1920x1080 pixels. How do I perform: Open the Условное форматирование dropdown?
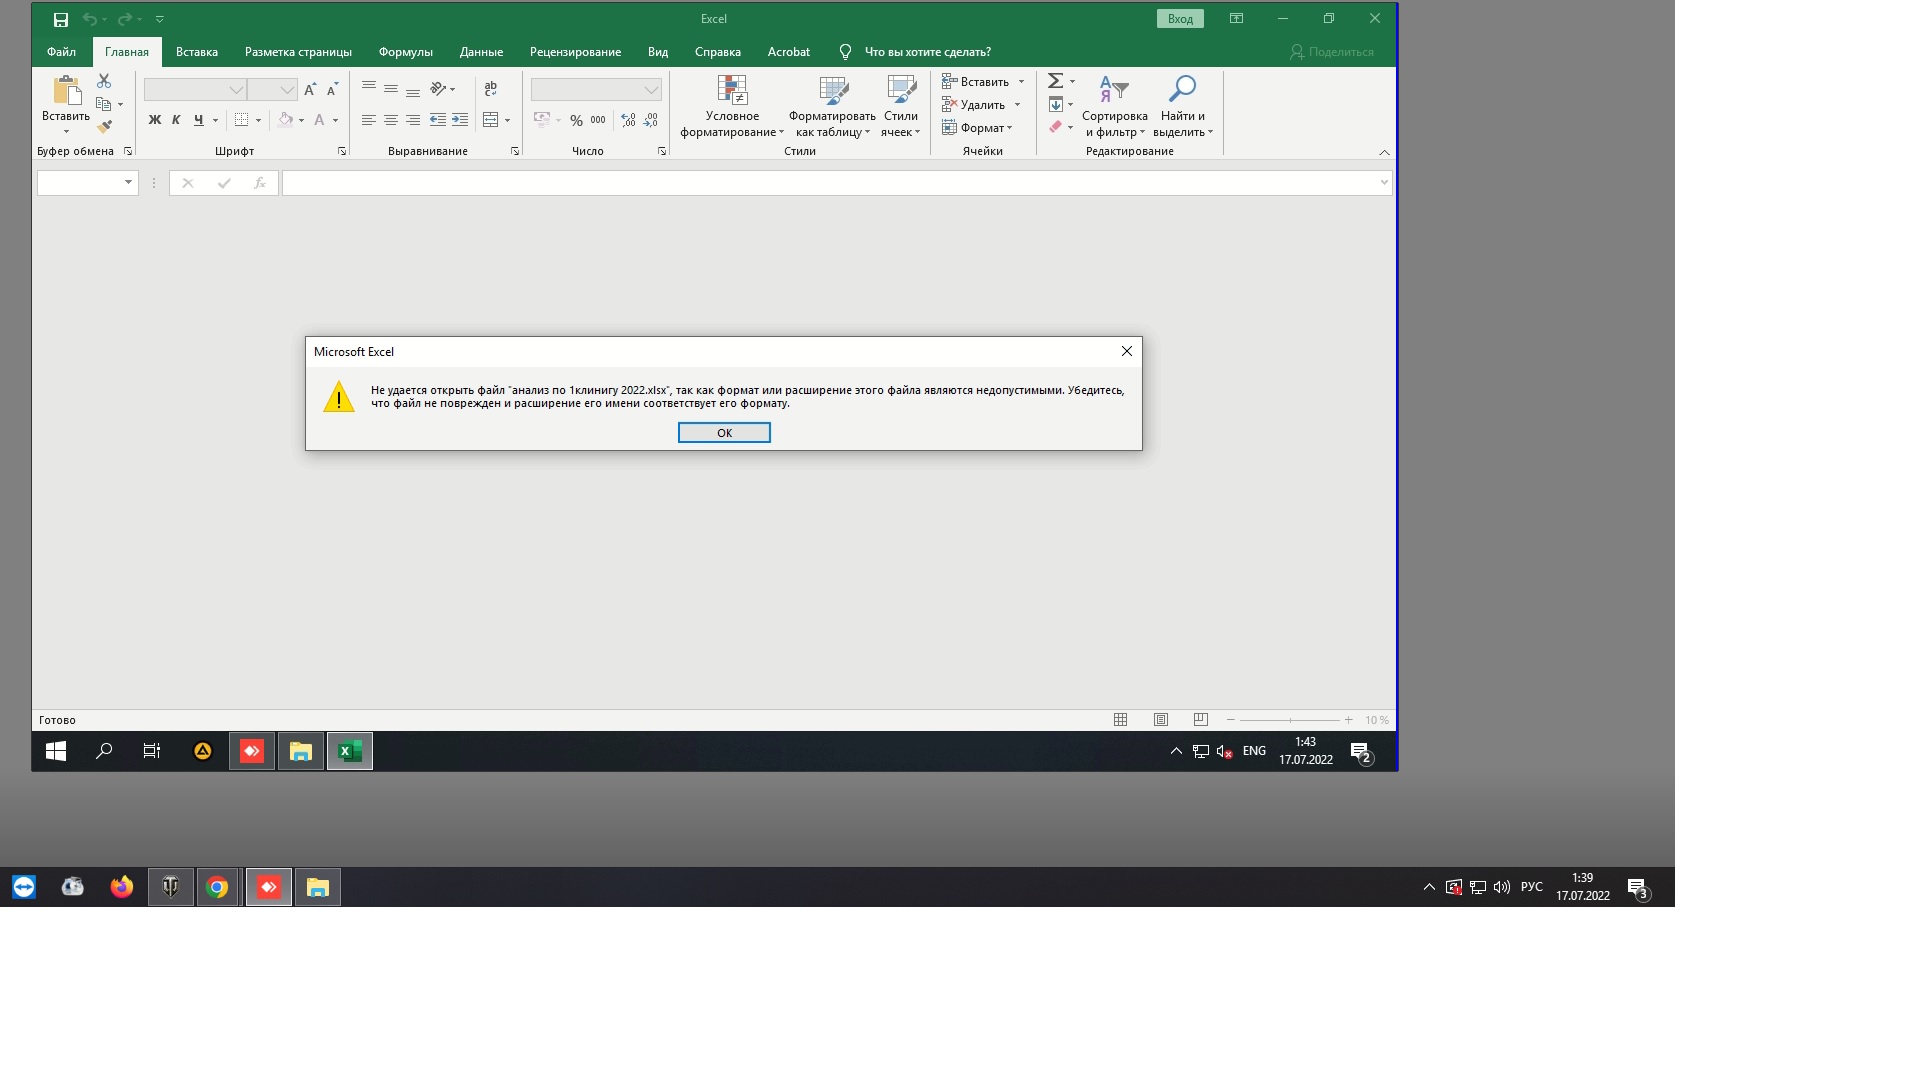[732, 107]
